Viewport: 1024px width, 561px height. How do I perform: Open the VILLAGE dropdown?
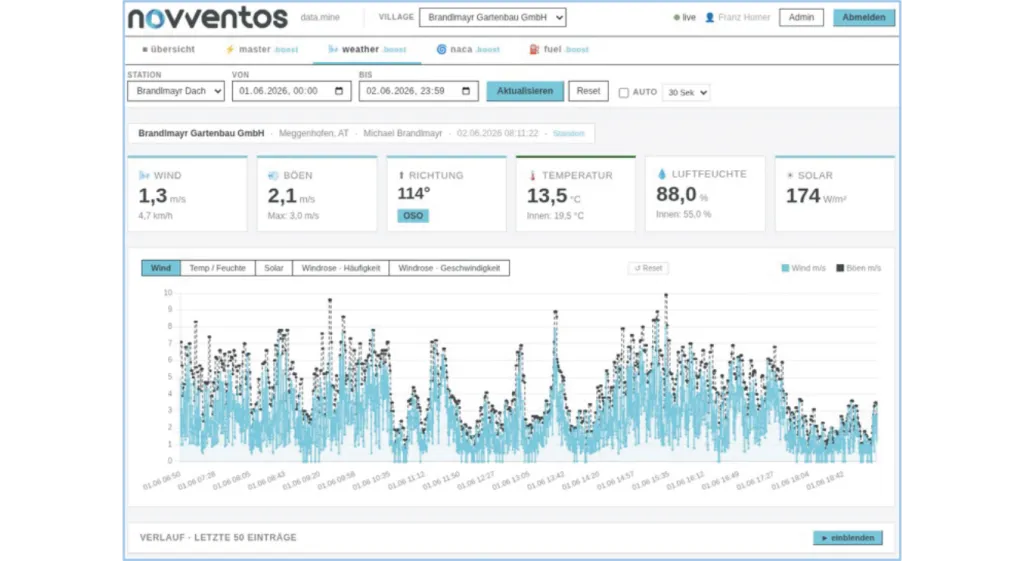click(x=492, y=18)
